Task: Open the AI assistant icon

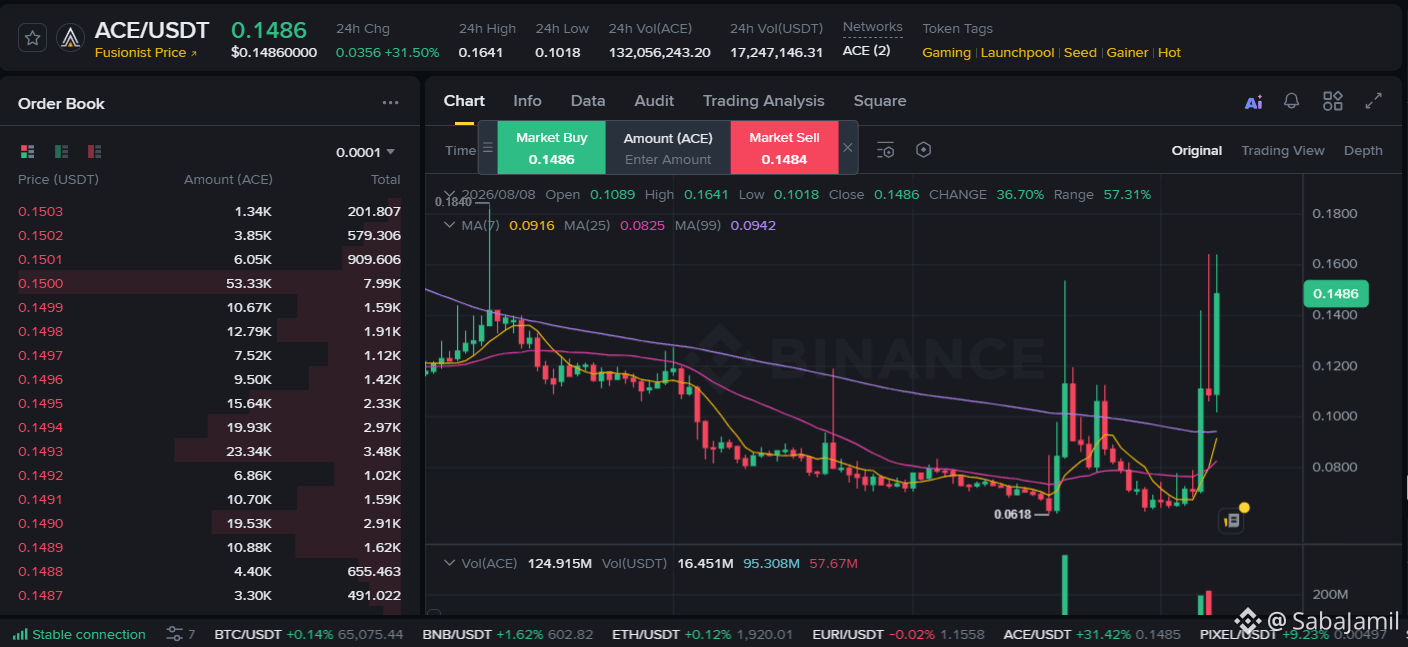Action: pyautogui.click(x=1253, y=102)
